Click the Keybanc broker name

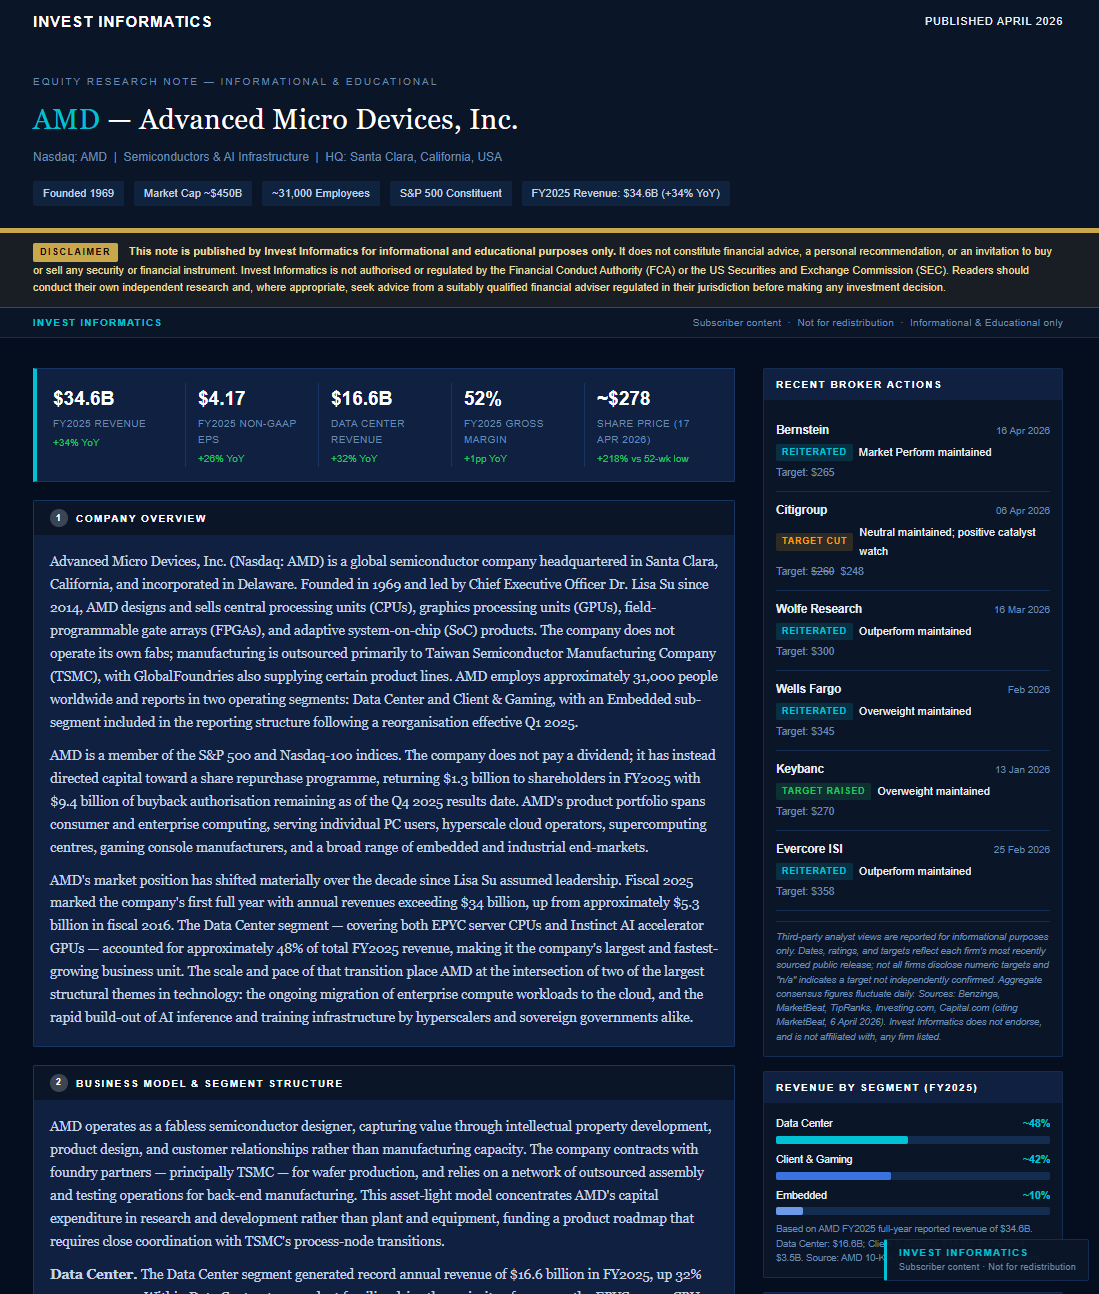click(800, 769)
